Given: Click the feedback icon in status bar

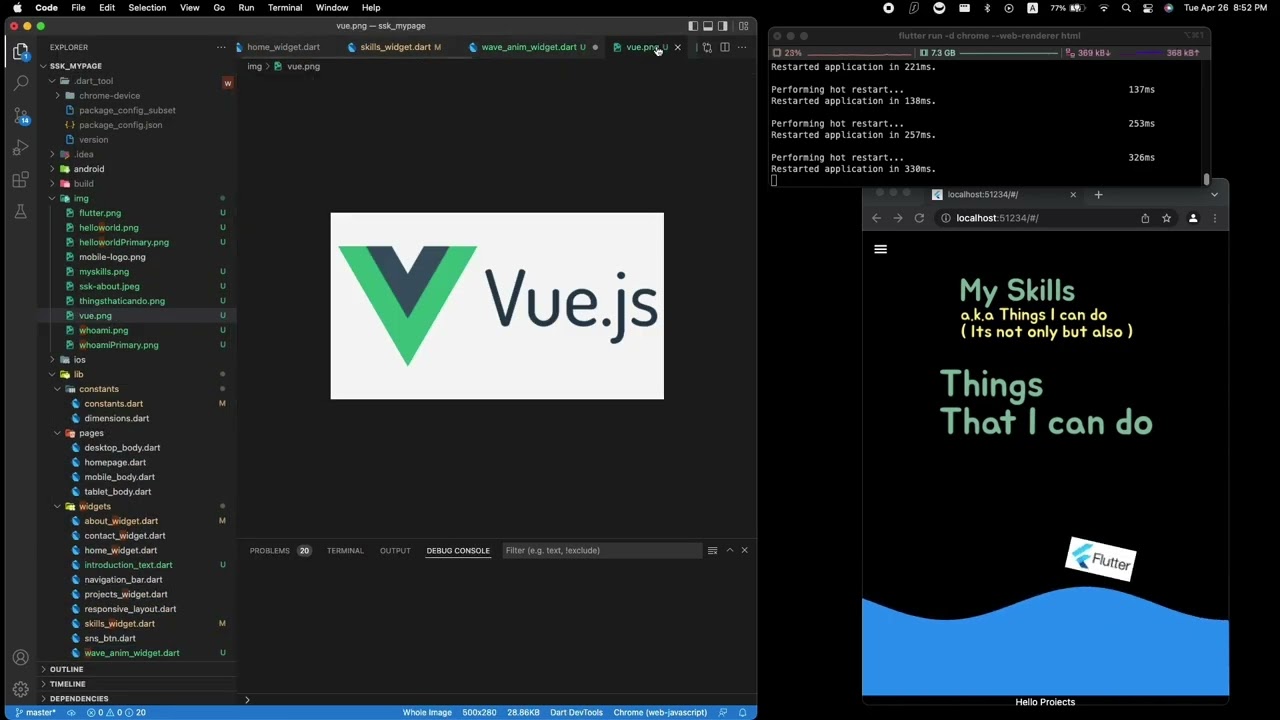Looking at the screenshot, I should pyautogui.click(x=722, y=712).
